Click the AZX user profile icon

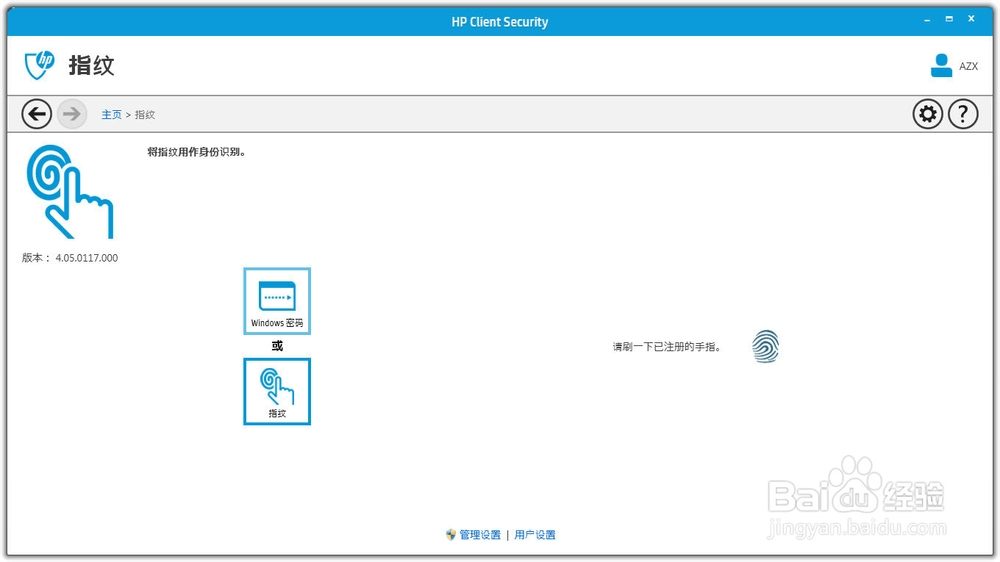click(x=941, y=66)
